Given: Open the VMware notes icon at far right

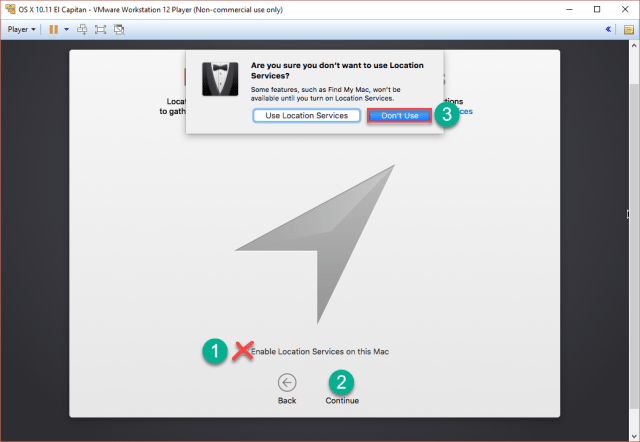Looking at the screenshot, I should (x=629, y=29).
